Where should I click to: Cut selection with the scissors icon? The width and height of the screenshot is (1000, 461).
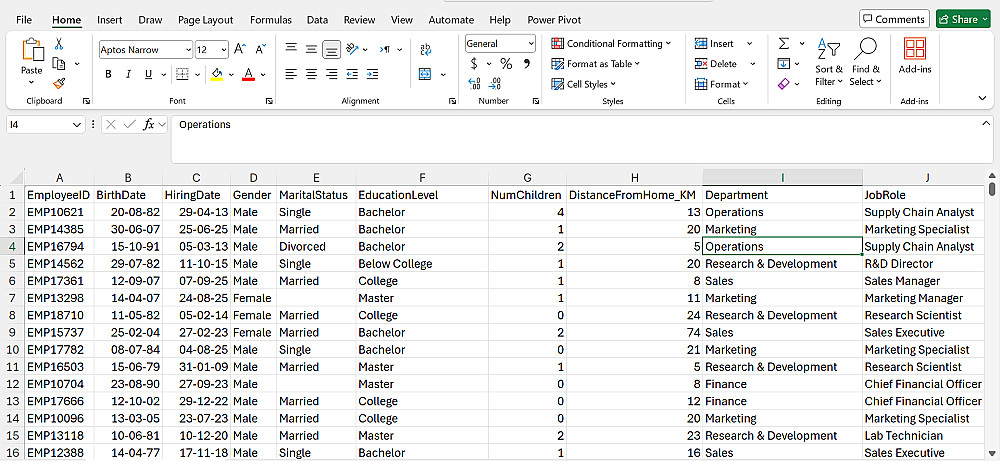point(59,44)
